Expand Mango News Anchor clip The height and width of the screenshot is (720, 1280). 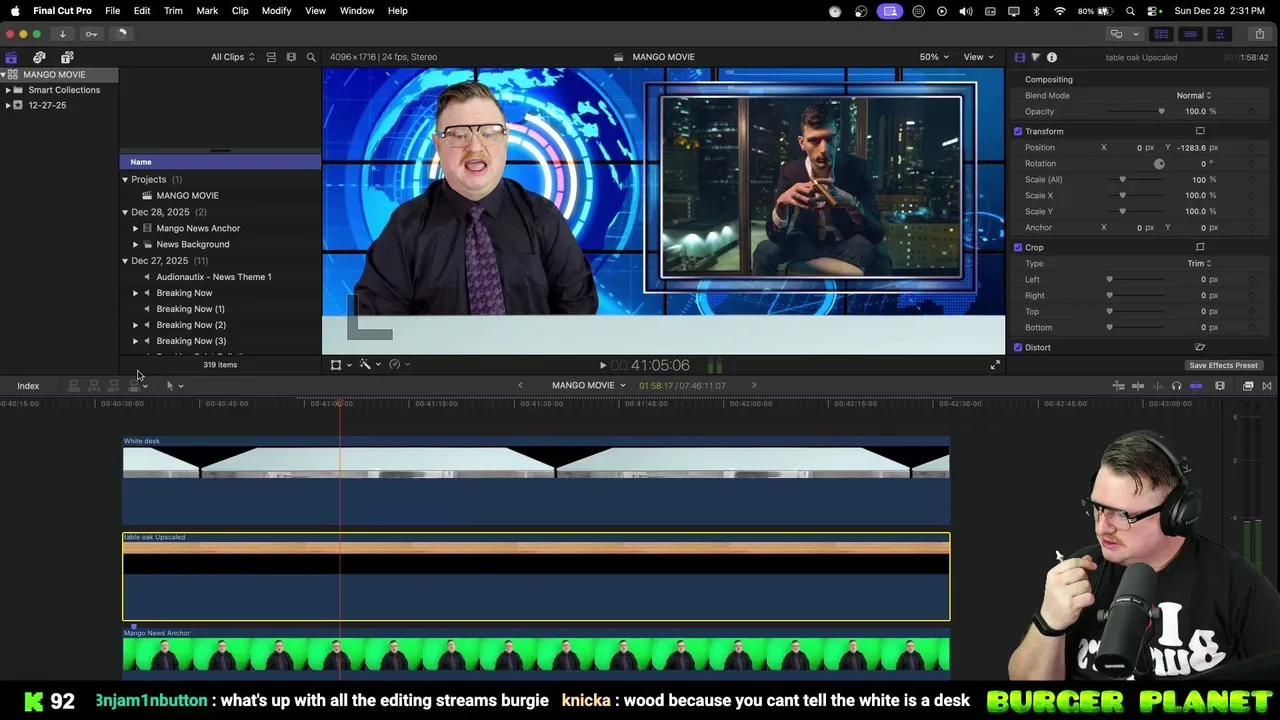click(x=135, y=228)
